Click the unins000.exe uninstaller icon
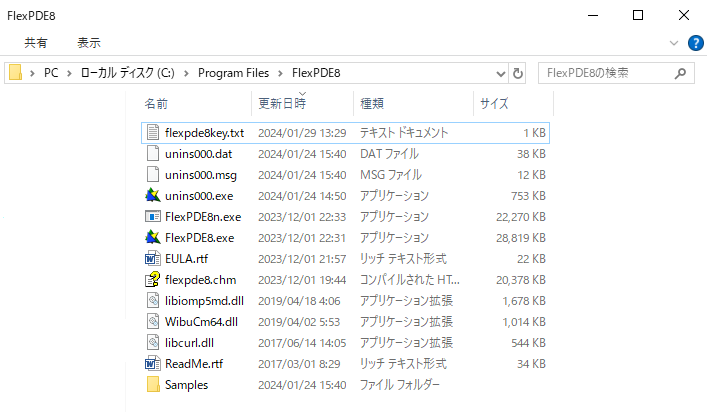This screenshot has height=412, width=708. coord(153,195)
